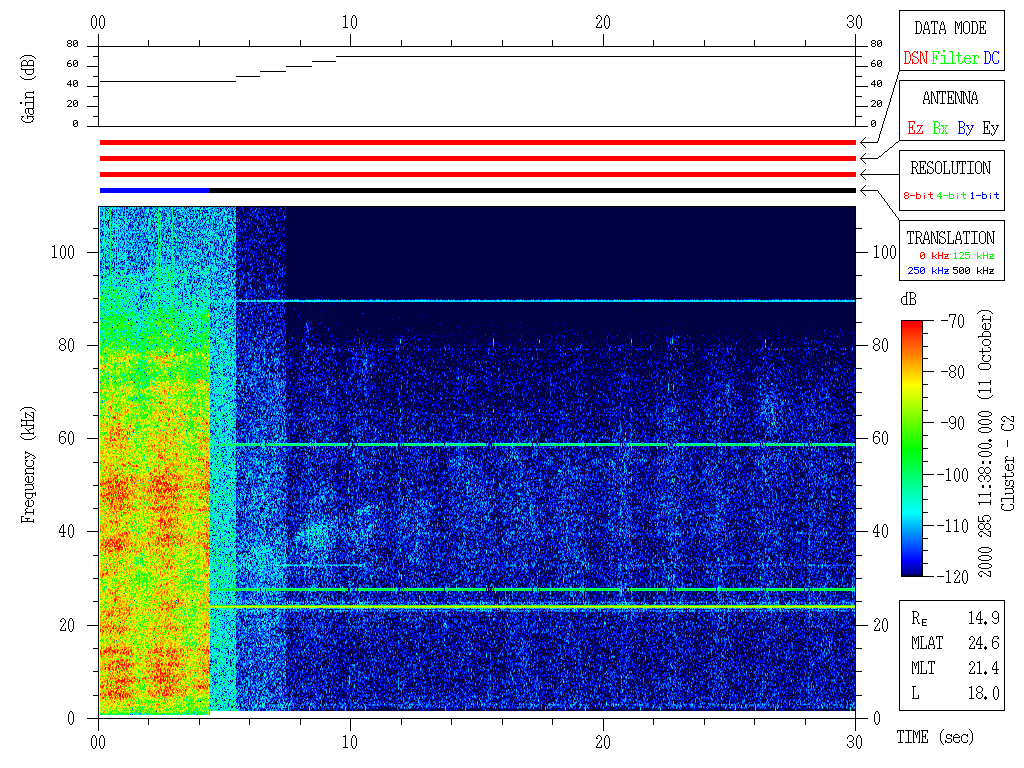Click the black segment of the translation bar
This screenshot has width=1024, height=768.
tap(530, 190)
